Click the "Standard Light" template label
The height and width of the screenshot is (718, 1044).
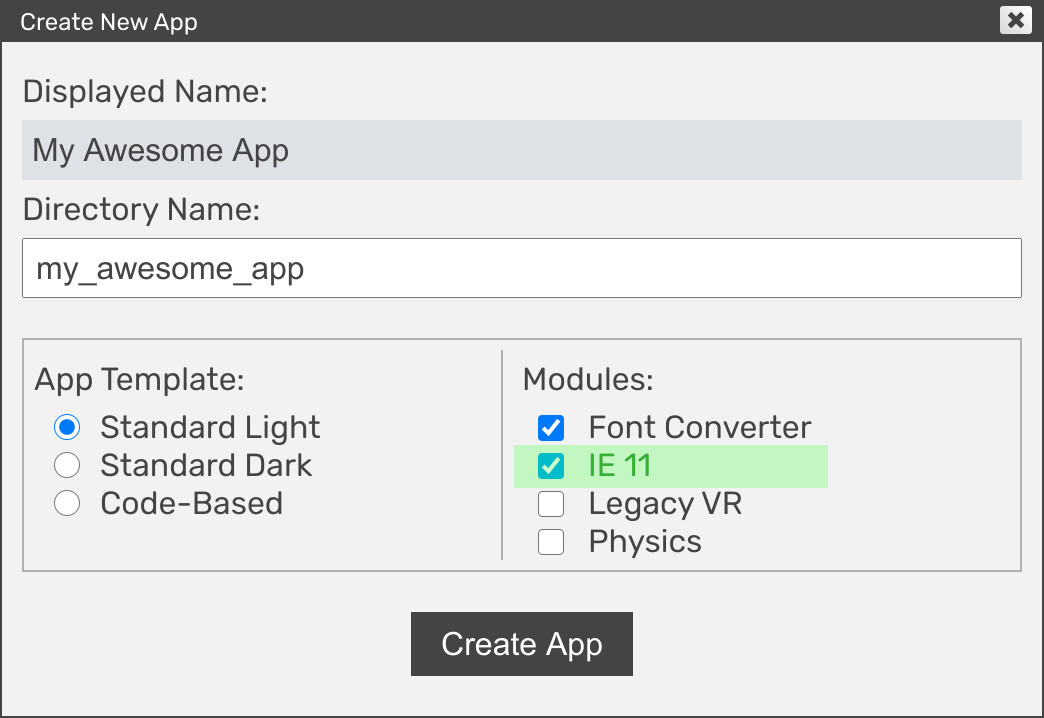[x=210, y=428]
